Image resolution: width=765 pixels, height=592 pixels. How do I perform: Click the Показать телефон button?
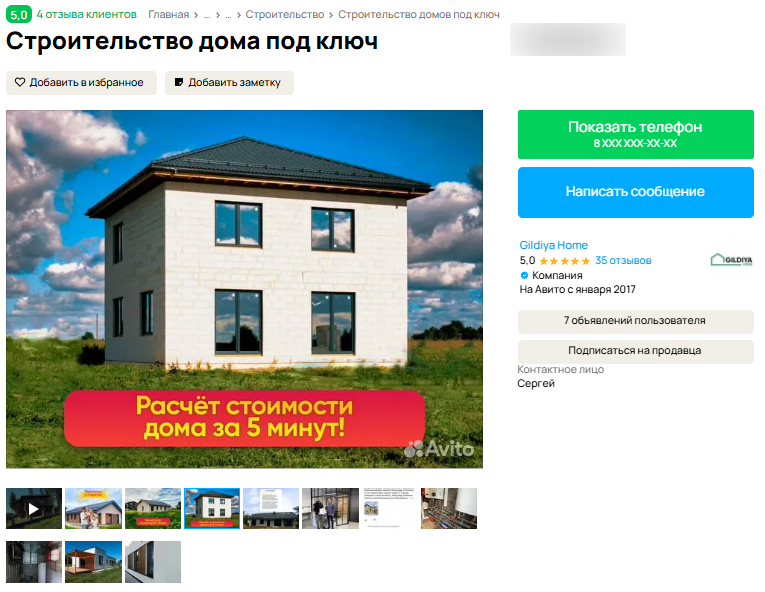coord(635,134)
